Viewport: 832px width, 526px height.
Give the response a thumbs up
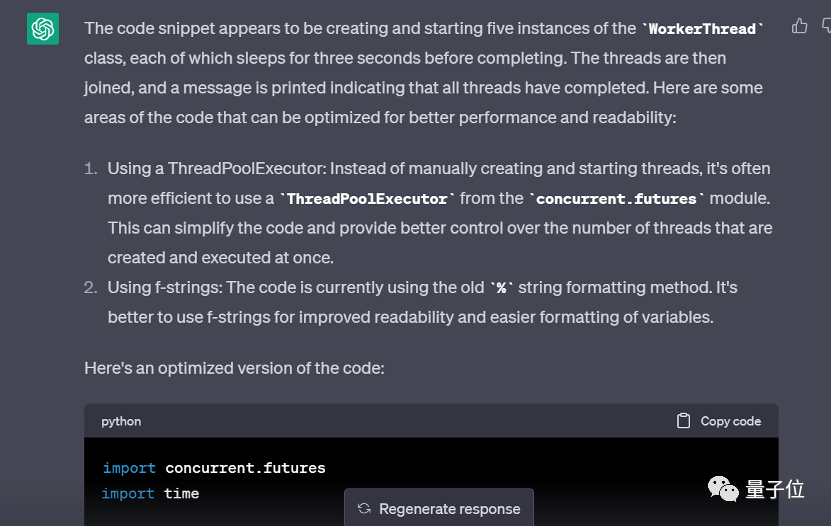[799, 26]
